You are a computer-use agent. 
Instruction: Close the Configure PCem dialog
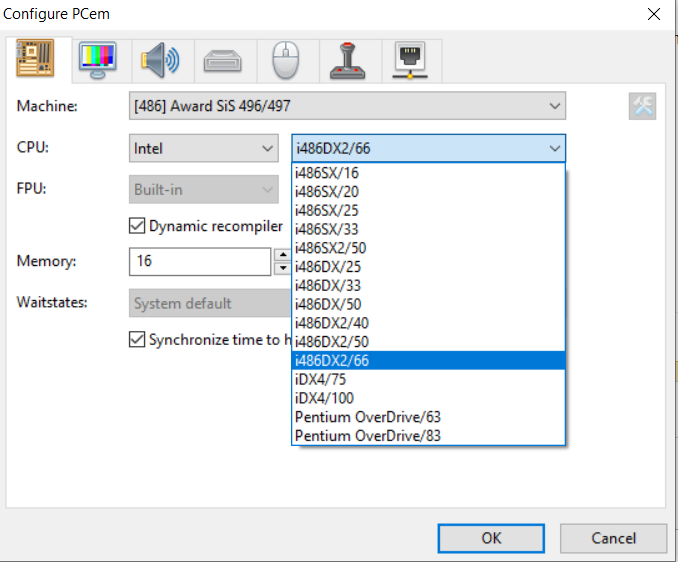(x=654, y=14)
